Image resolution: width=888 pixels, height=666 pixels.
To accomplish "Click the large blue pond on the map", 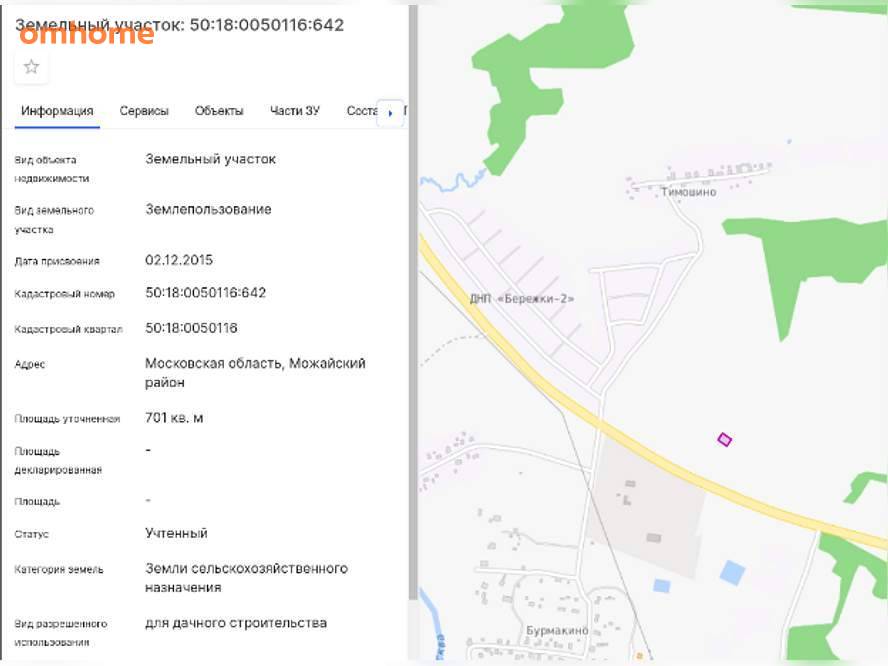I will (732, 572).
